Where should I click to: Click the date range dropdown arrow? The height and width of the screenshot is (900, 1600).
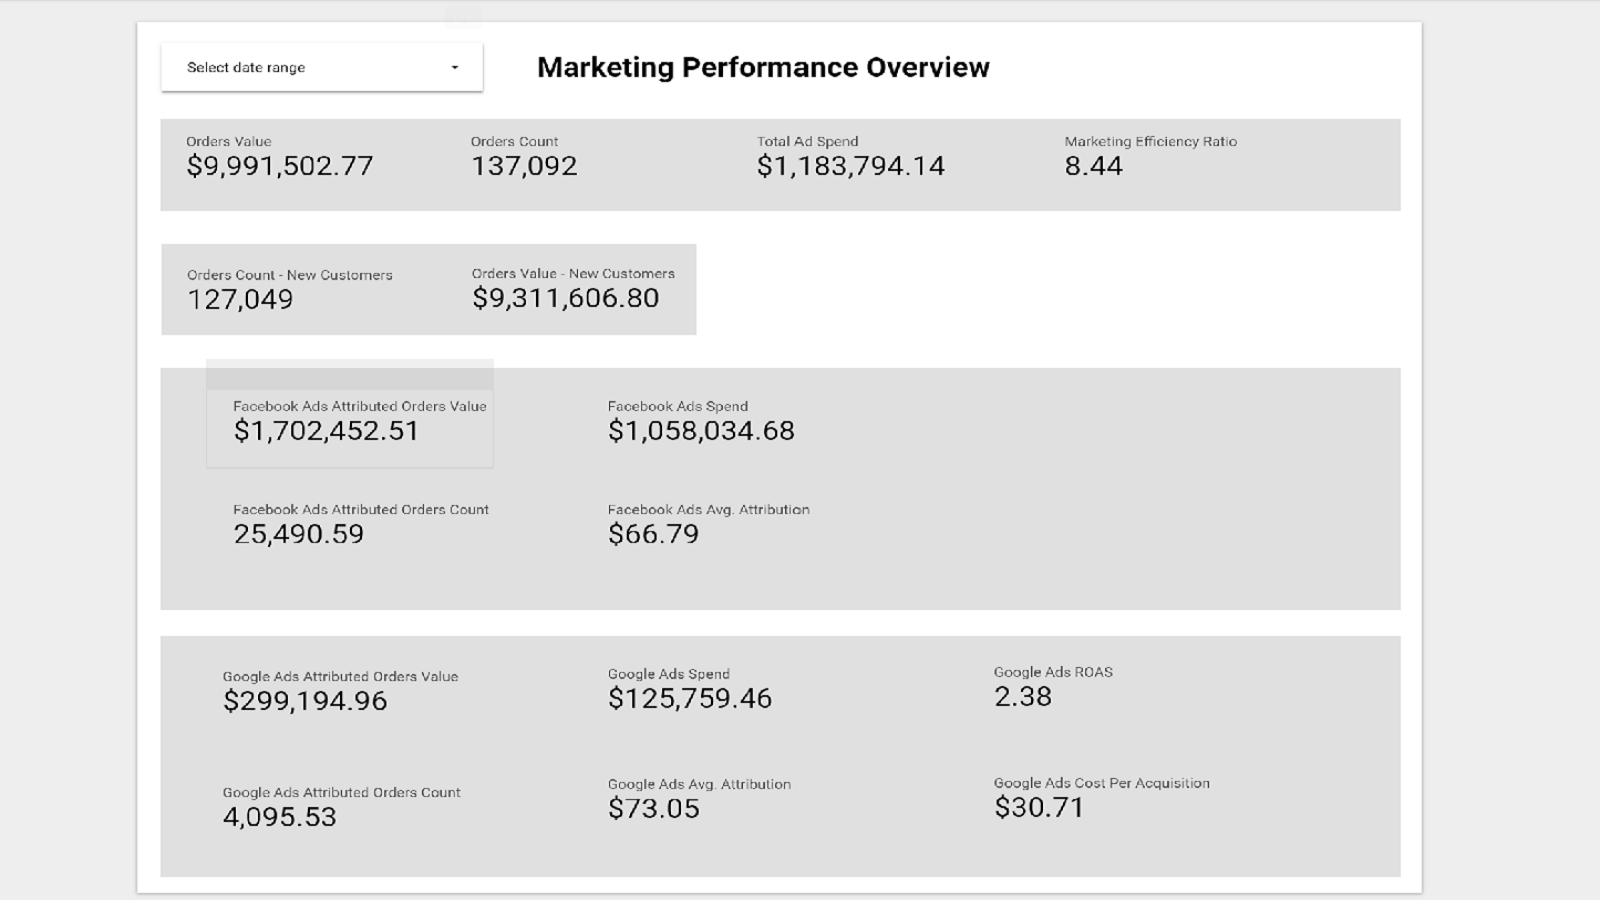(x=455, y=68)
